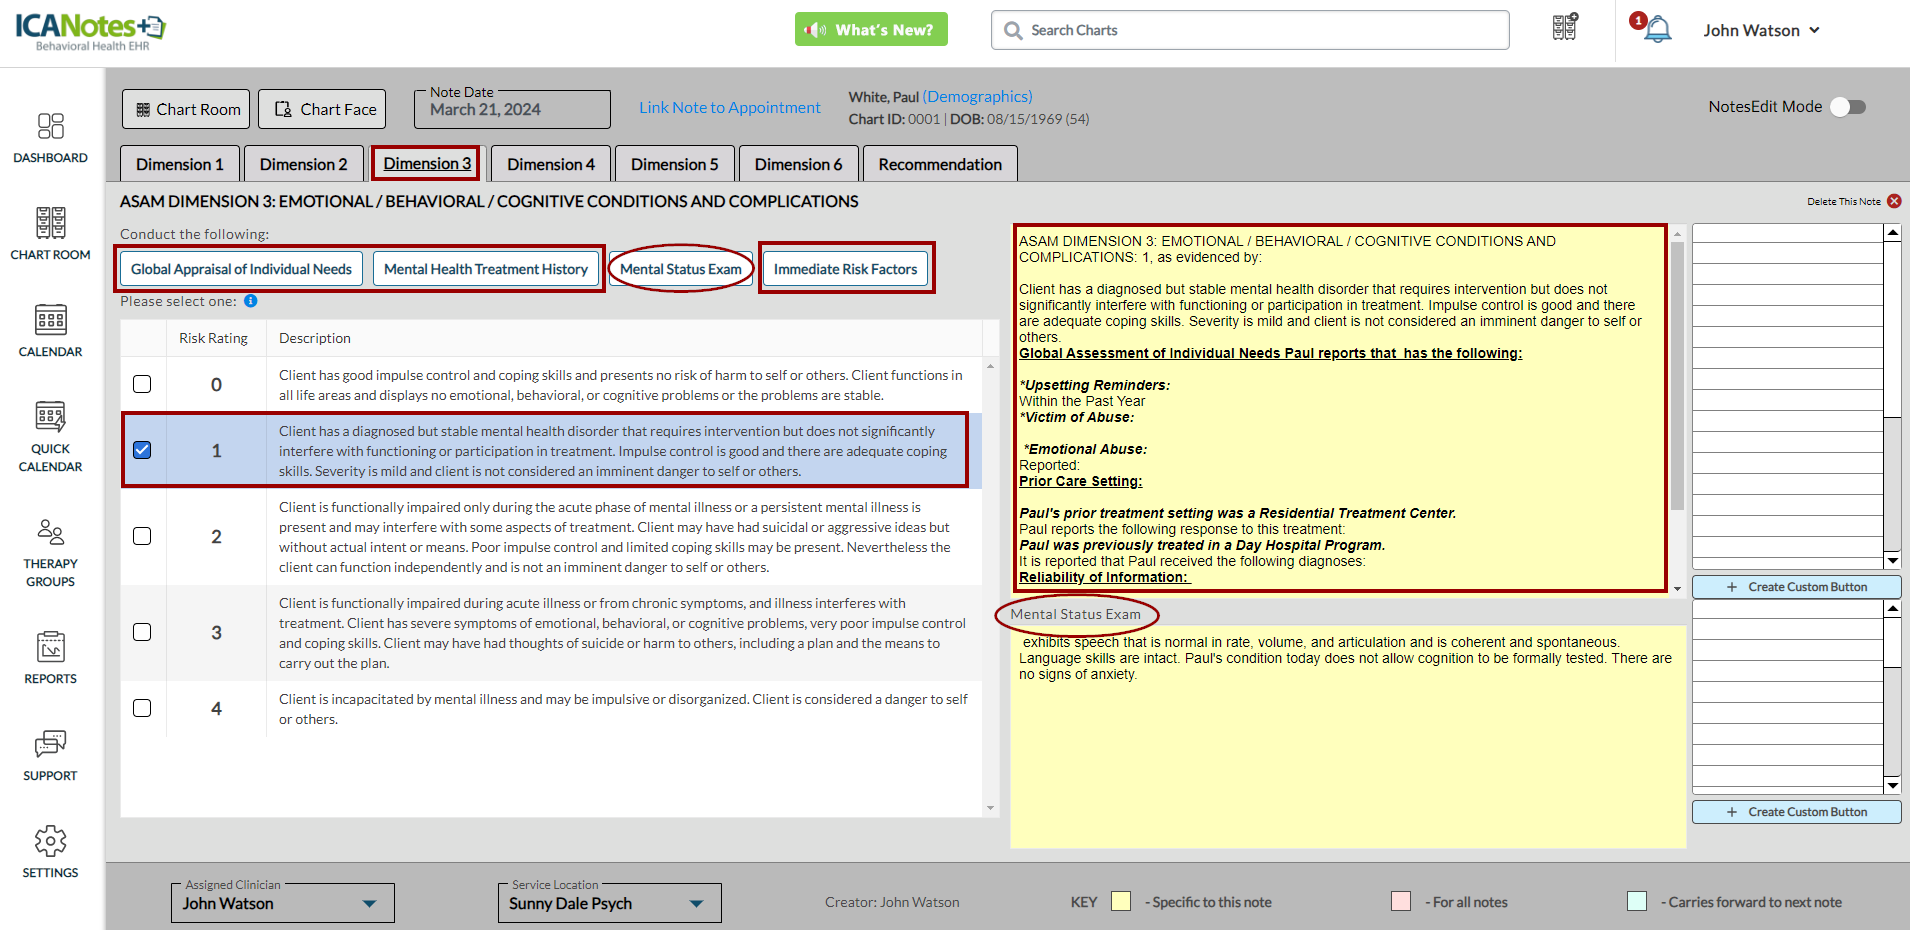Open the Dashboard sidebar icon
The width and height of the screenshot is (1910, 930).
tap(50, 127)
